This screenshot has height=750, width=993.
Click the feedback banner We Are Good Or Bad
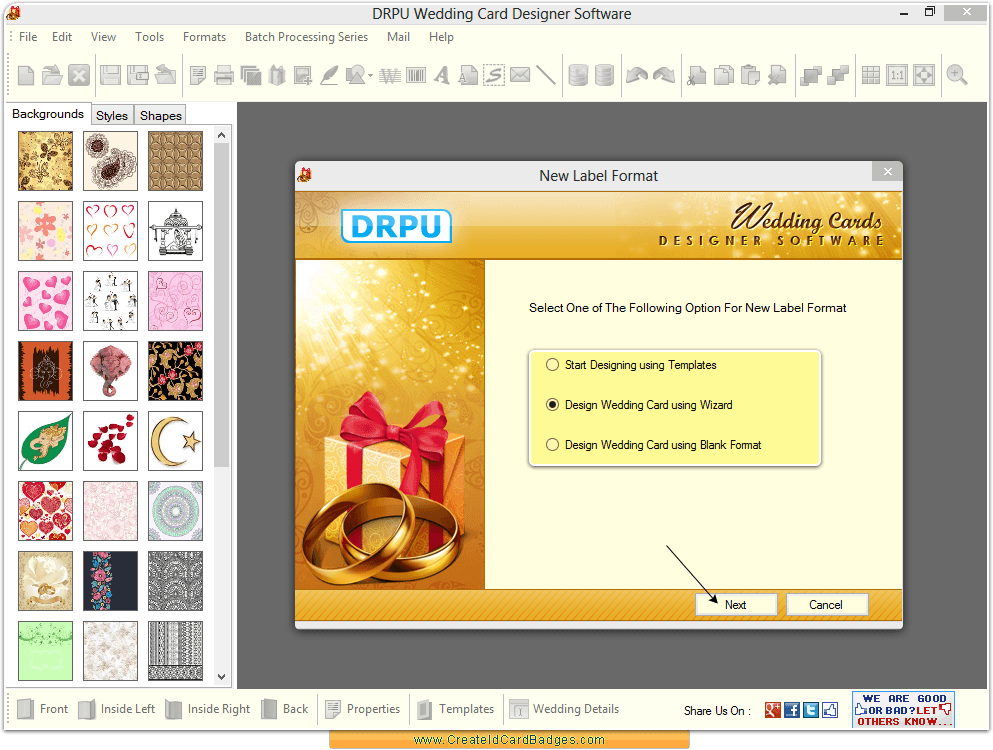pyautogui.click(x=903, y=709)
